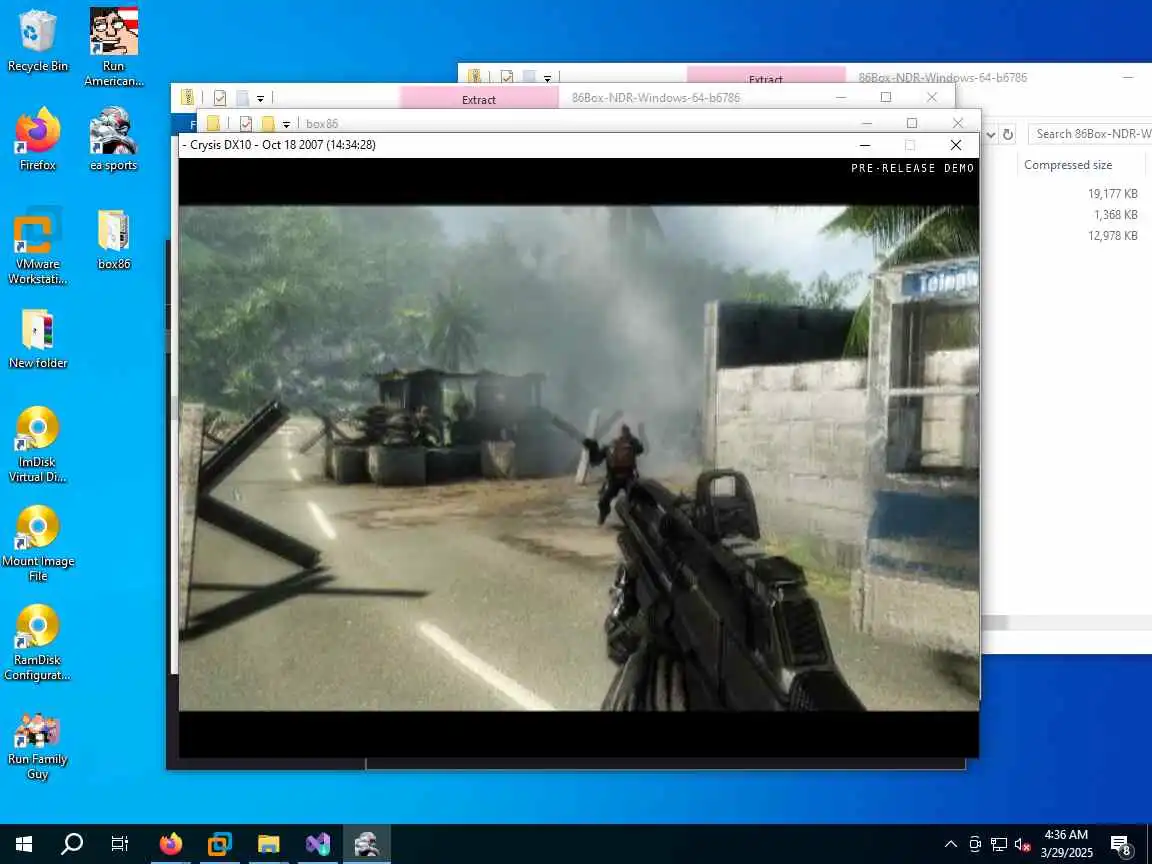
Task: Open Extract tab in middle 86Box window
Action: tap(479, 98)
